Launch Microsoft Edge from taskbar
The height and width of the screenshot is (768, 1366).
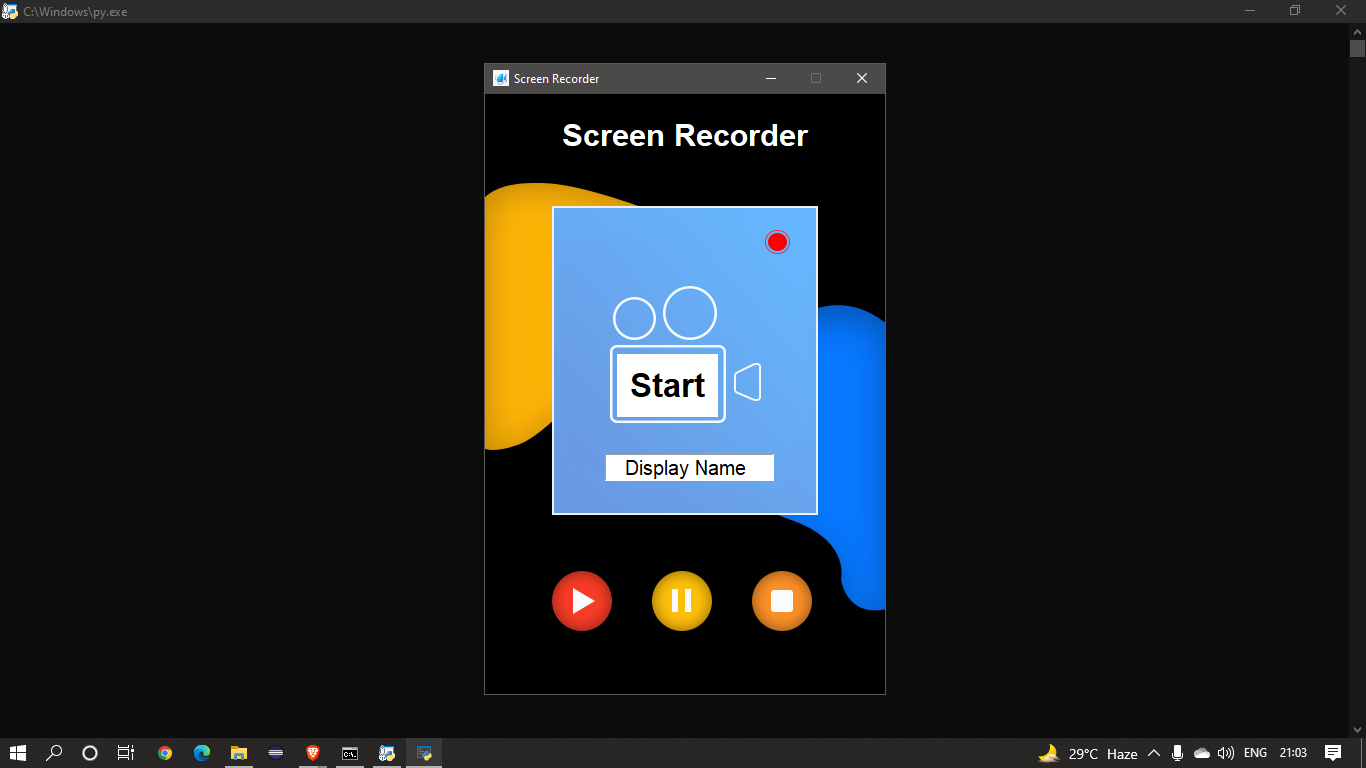202,753
